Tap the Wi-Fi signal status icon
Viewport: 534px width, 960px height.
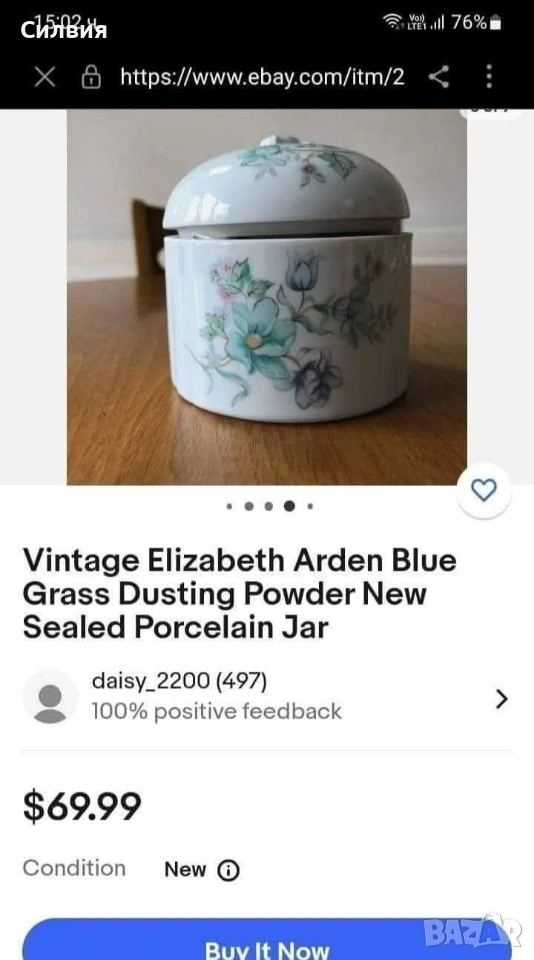(392, 22)
